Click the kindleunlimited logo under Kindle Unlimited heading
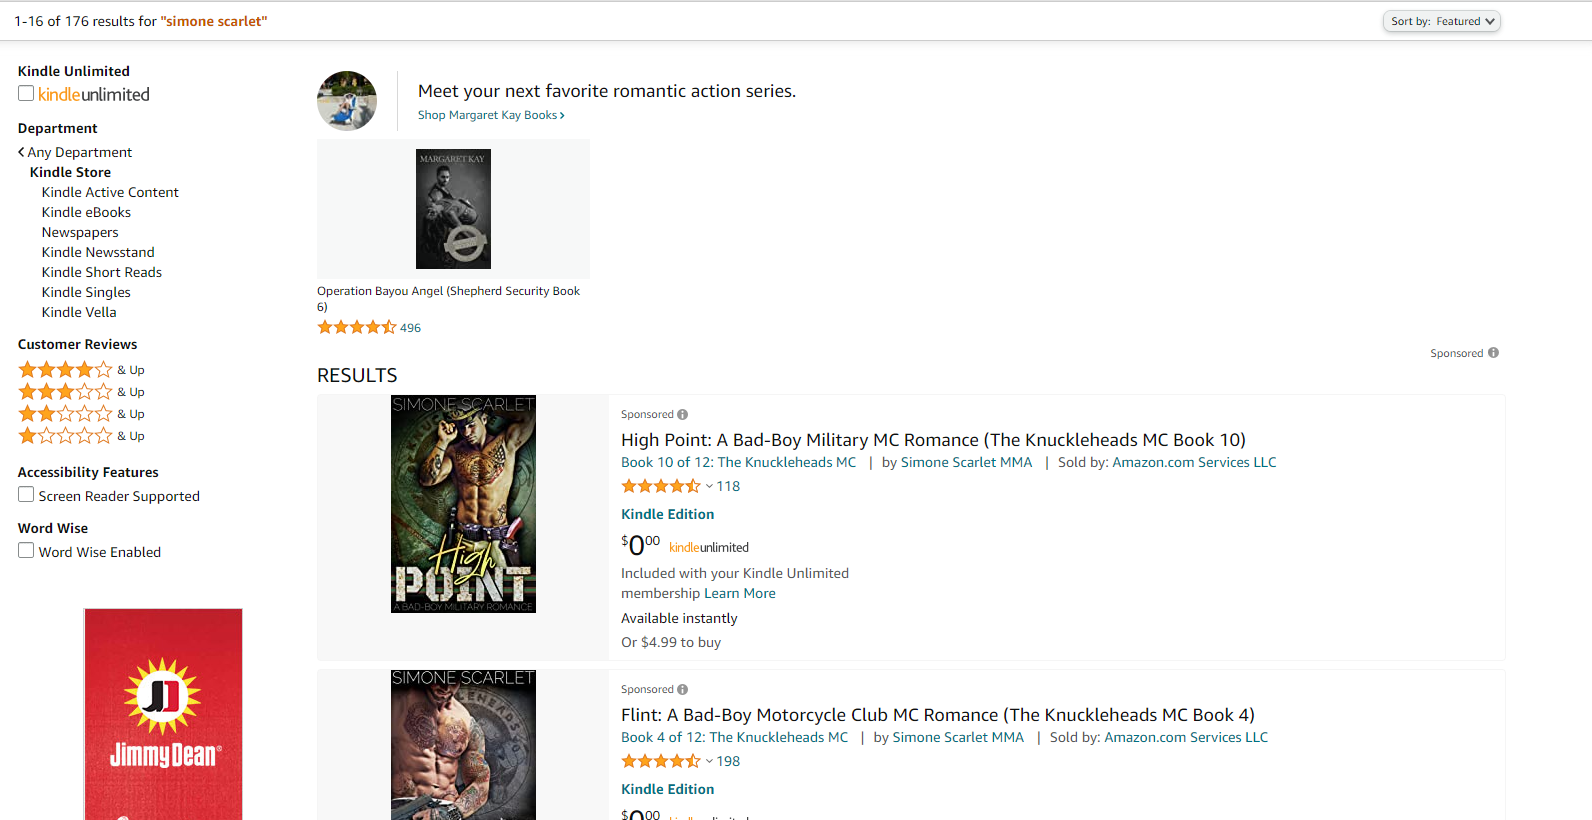This screenshot has width=1592, height=820. click(x=92, y=94)
